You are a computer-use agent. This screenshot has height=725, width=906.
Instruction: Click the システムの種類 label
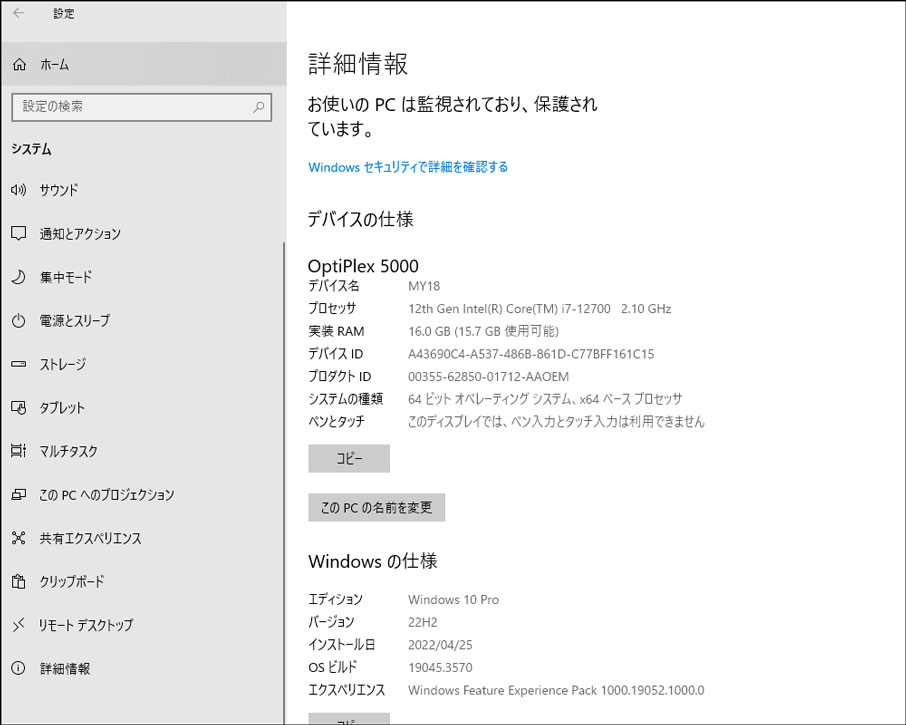pyautogui.click(x=346, y=399)
